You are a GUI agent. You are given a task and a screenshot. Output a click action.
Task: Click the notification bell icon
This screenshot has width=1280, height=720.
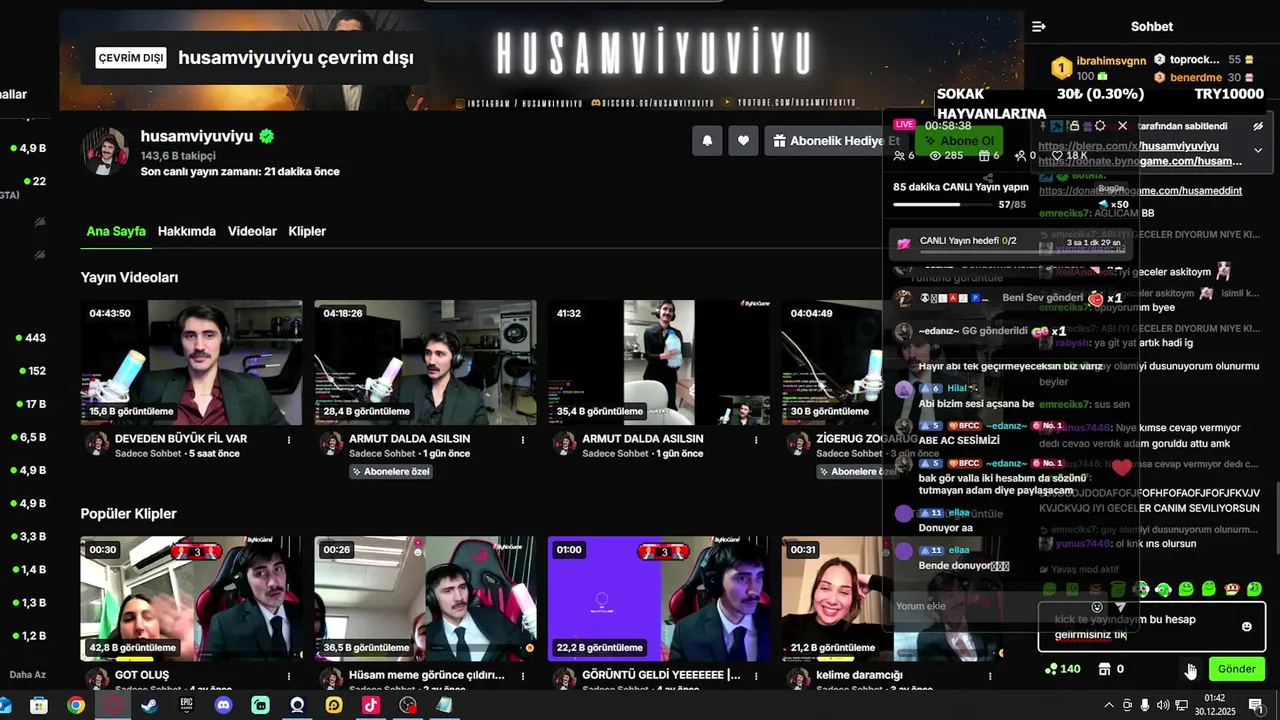pyautogui.click(x=707, y=141)
